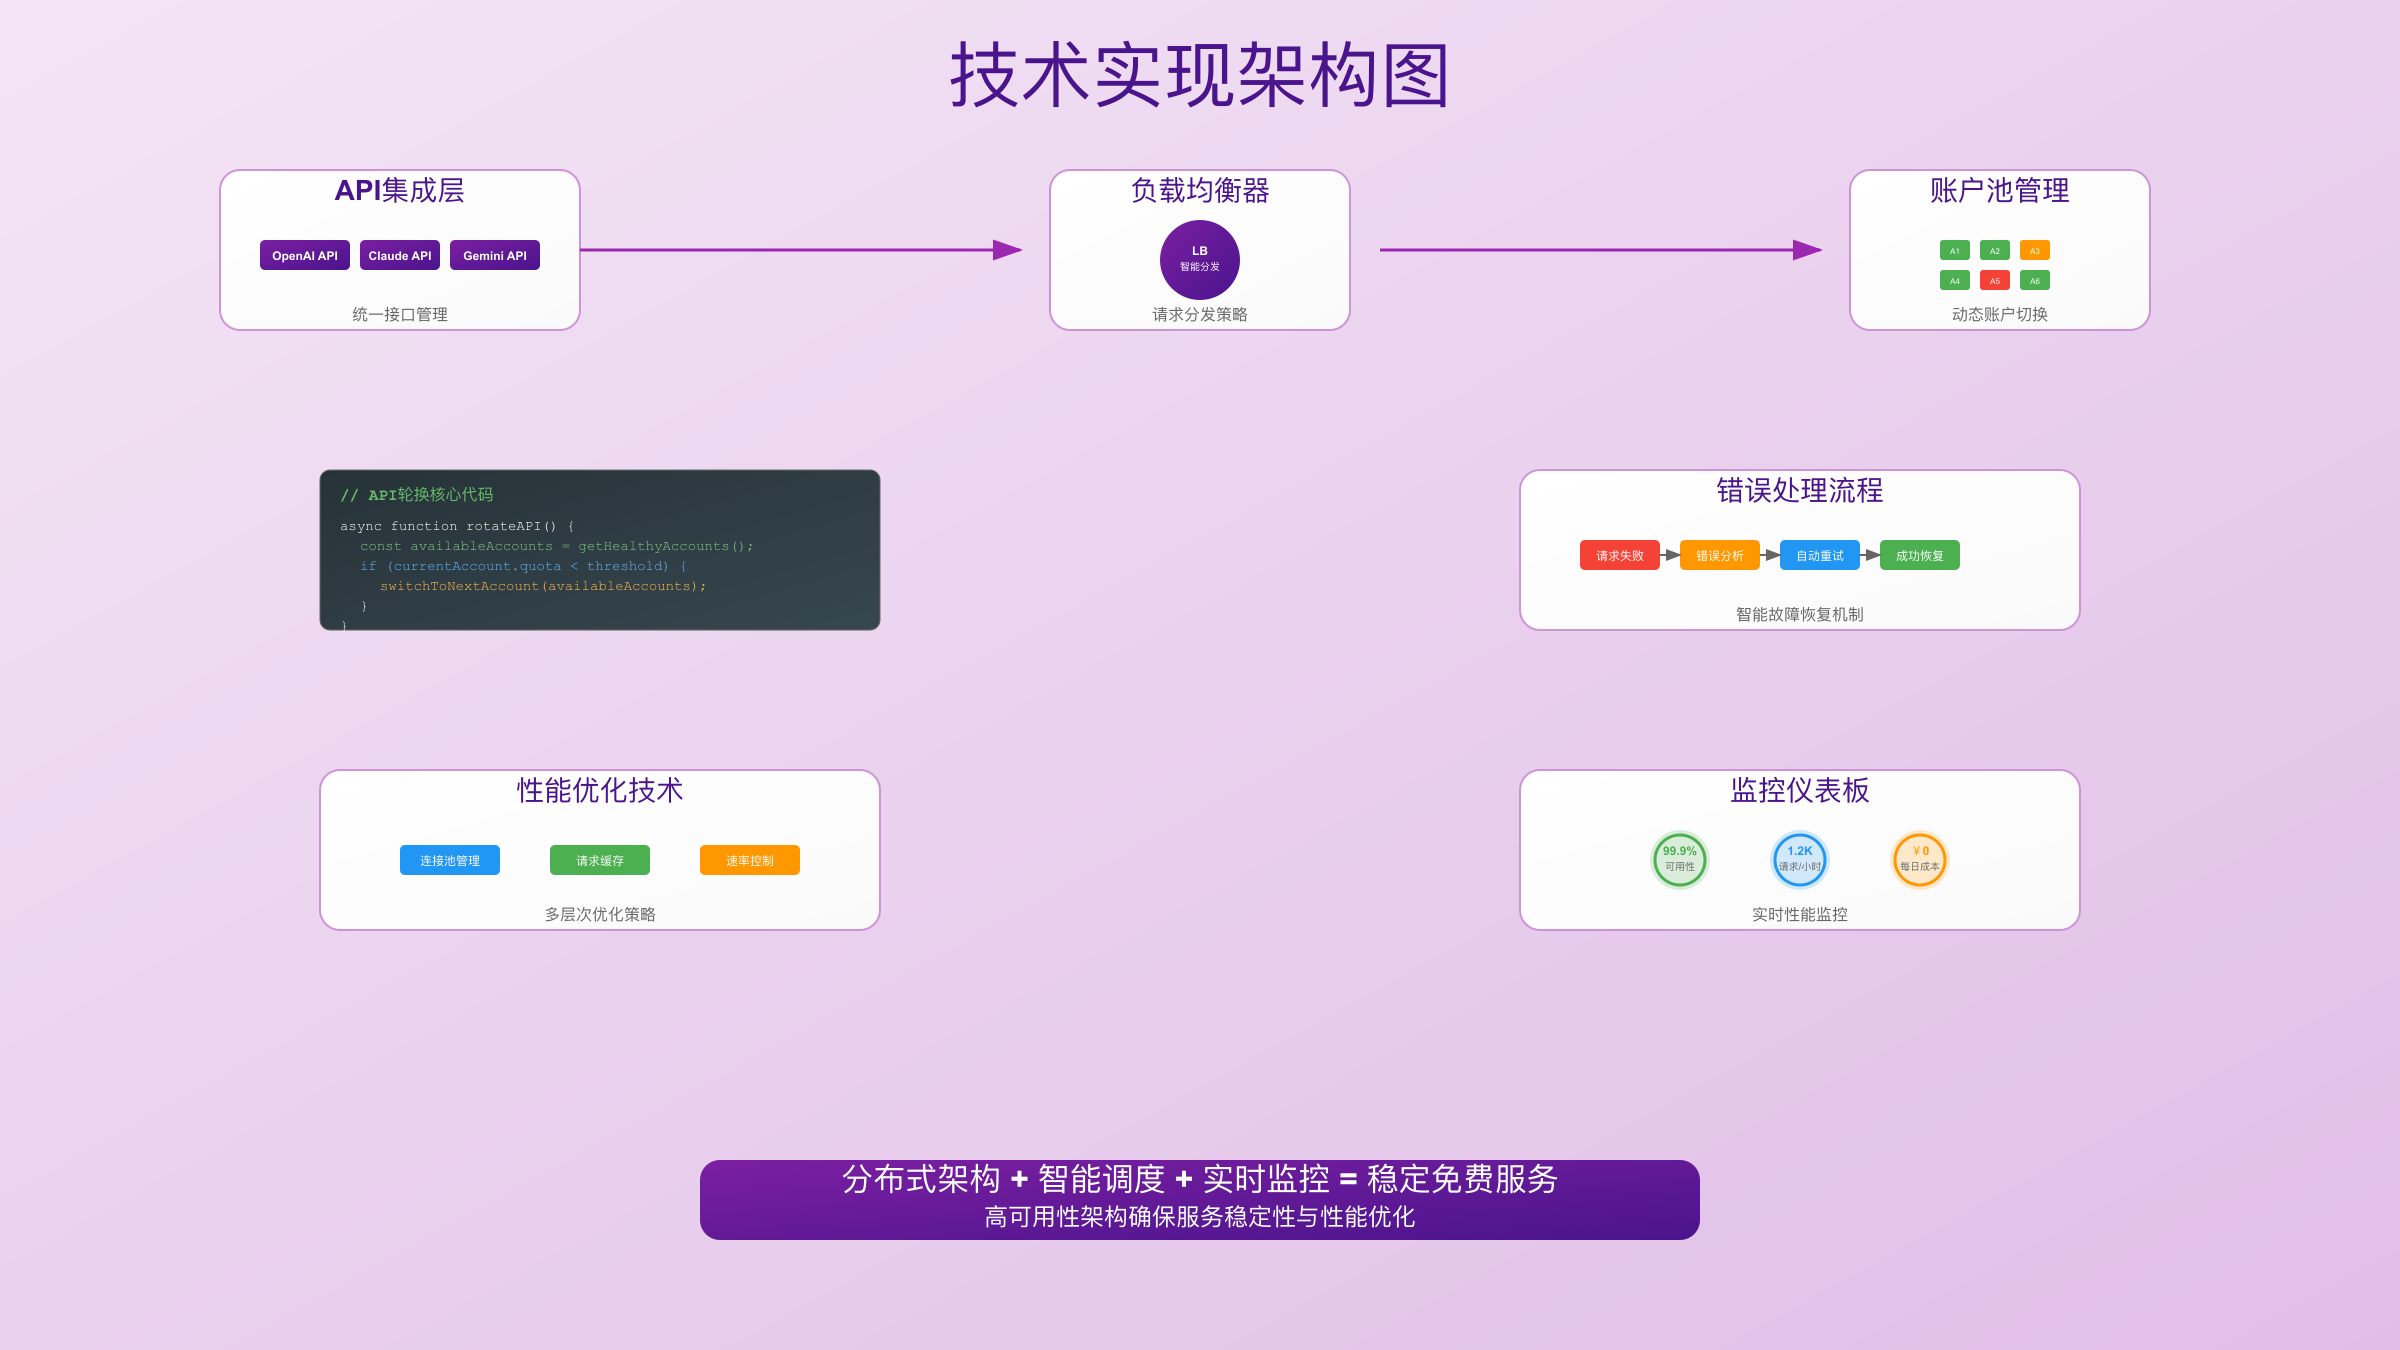
Task: Click the switchToNextAccount(availableAccounts) line
Action: 543,586
